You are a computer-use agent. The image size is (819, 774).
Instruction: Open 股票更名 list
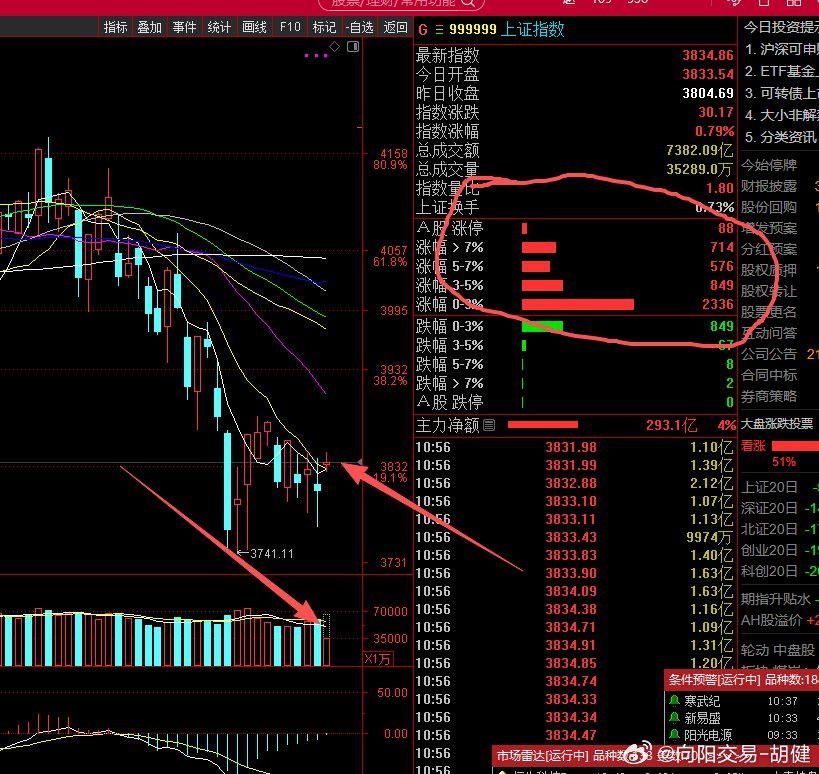769,312
